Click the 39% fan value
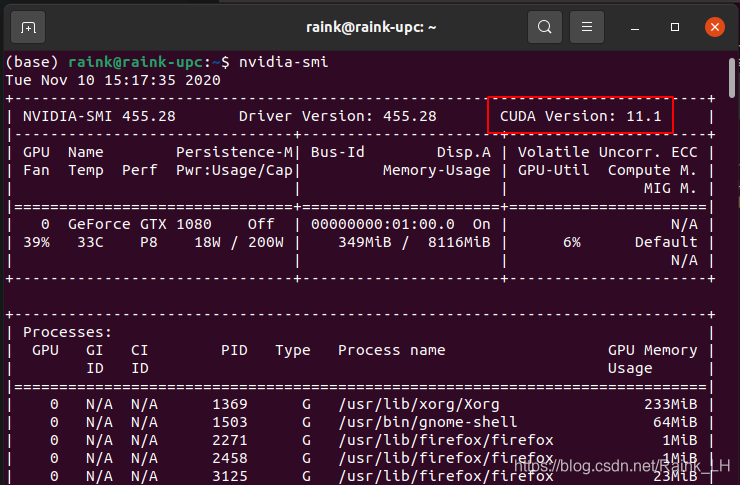 point(36,242)
